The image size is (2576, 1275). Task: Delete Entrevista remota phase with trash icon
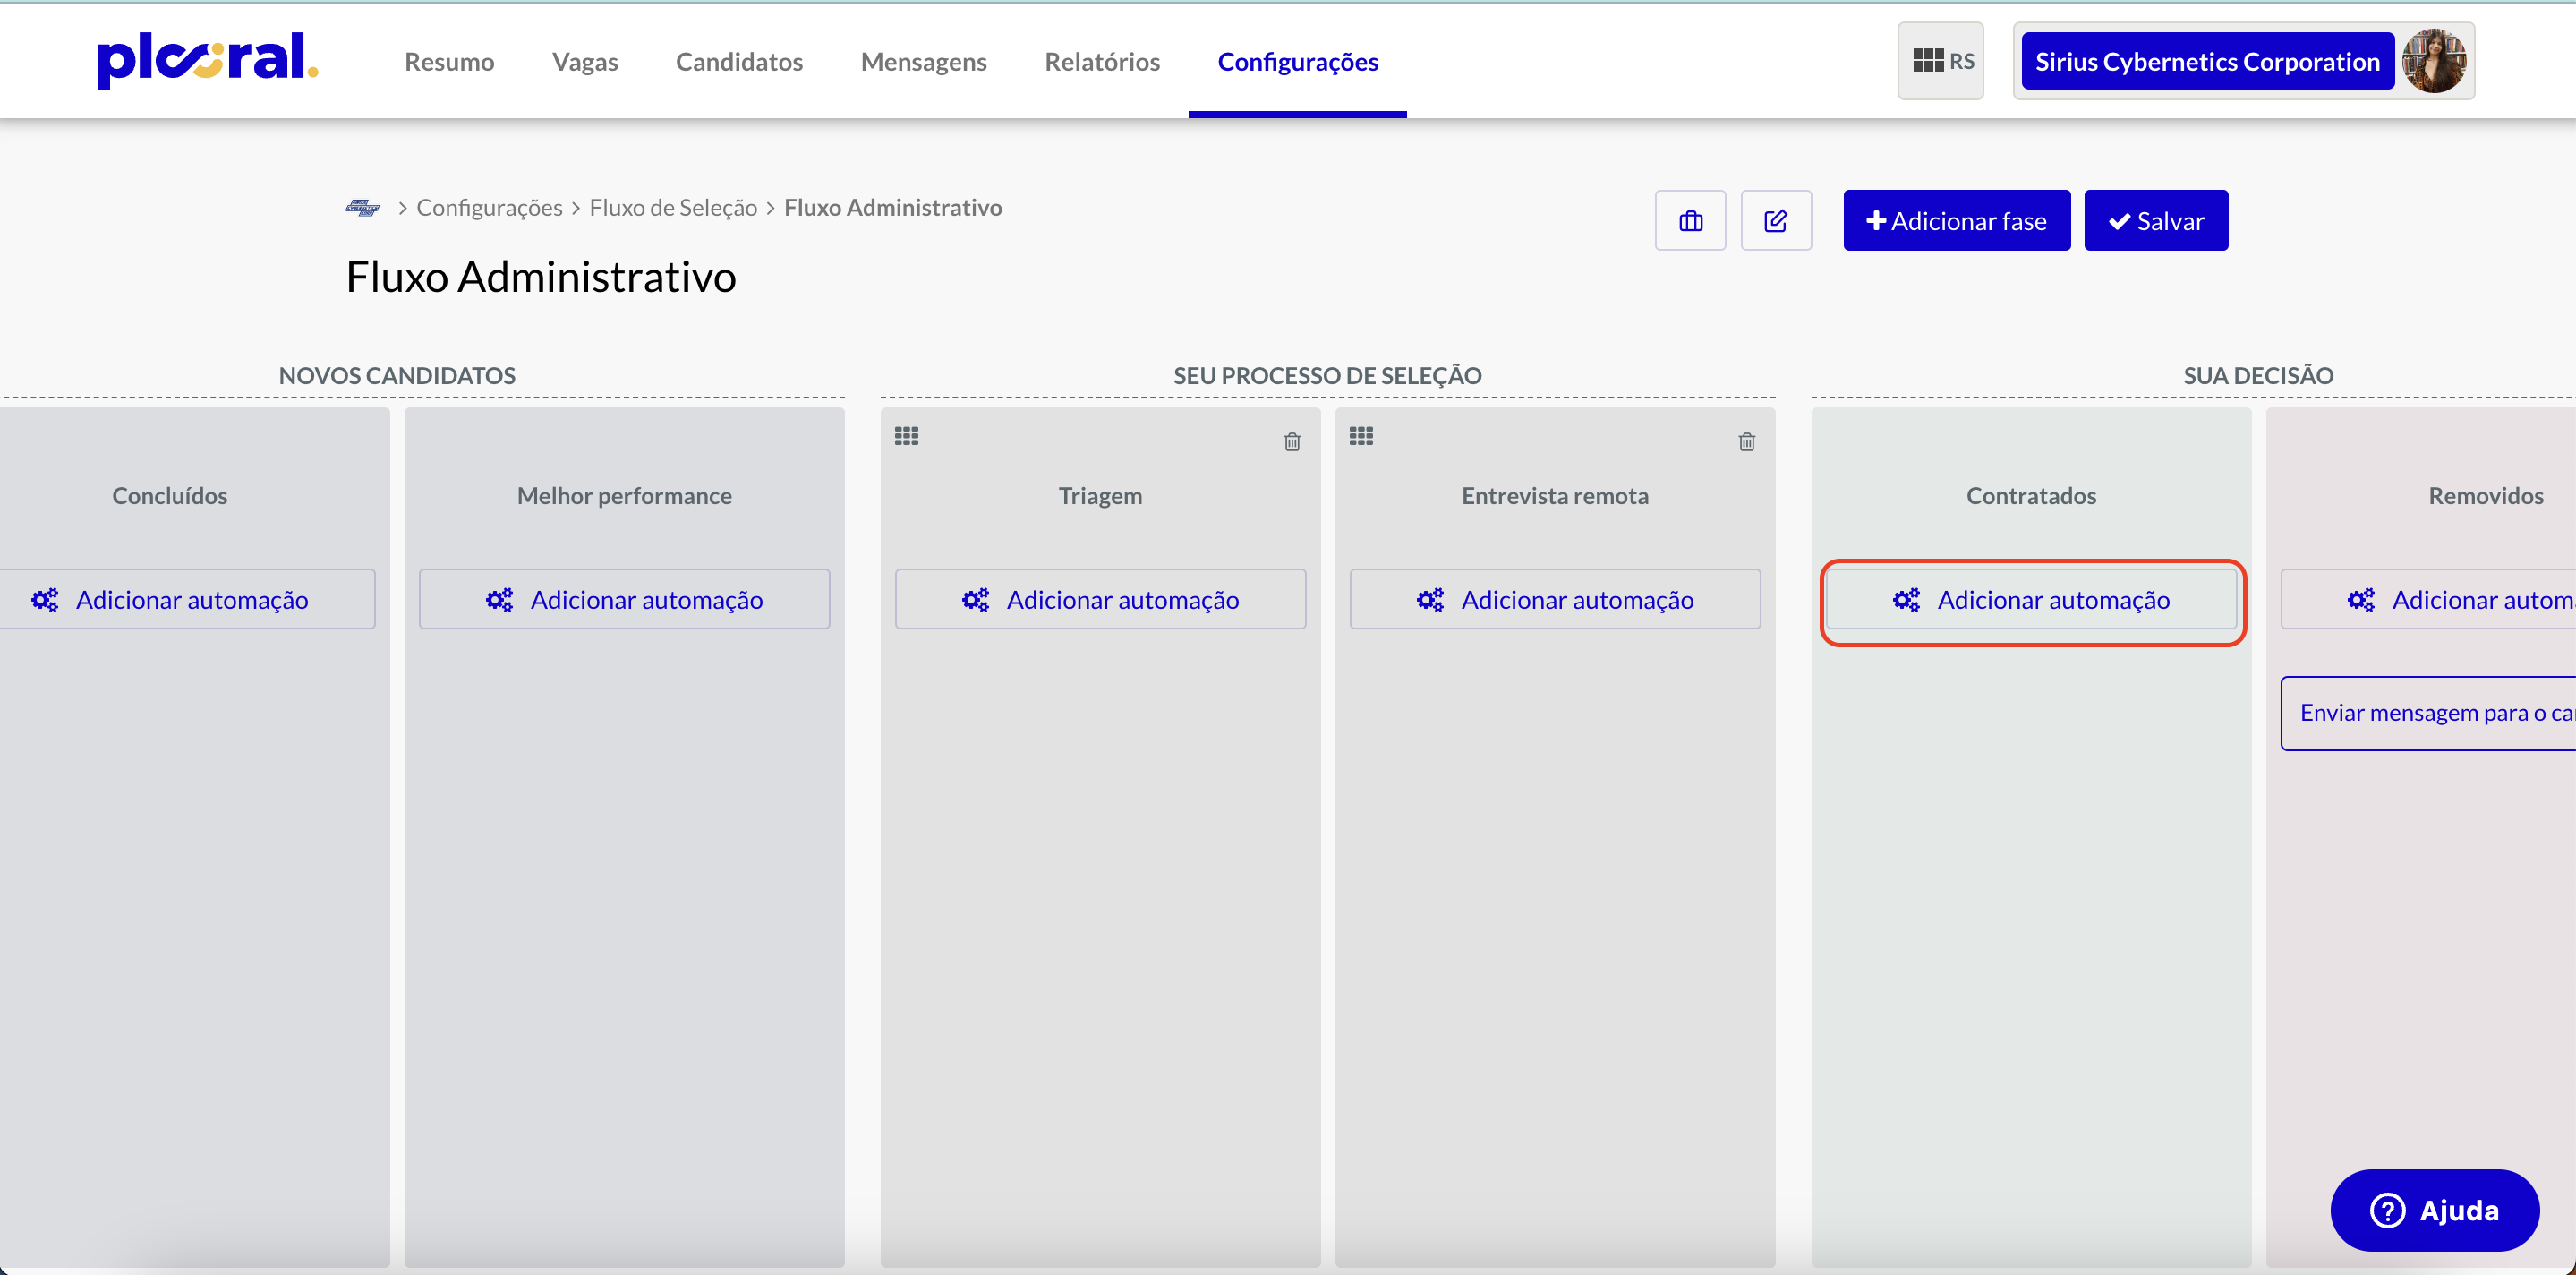pyautogui.click(x=1747, y=441)
